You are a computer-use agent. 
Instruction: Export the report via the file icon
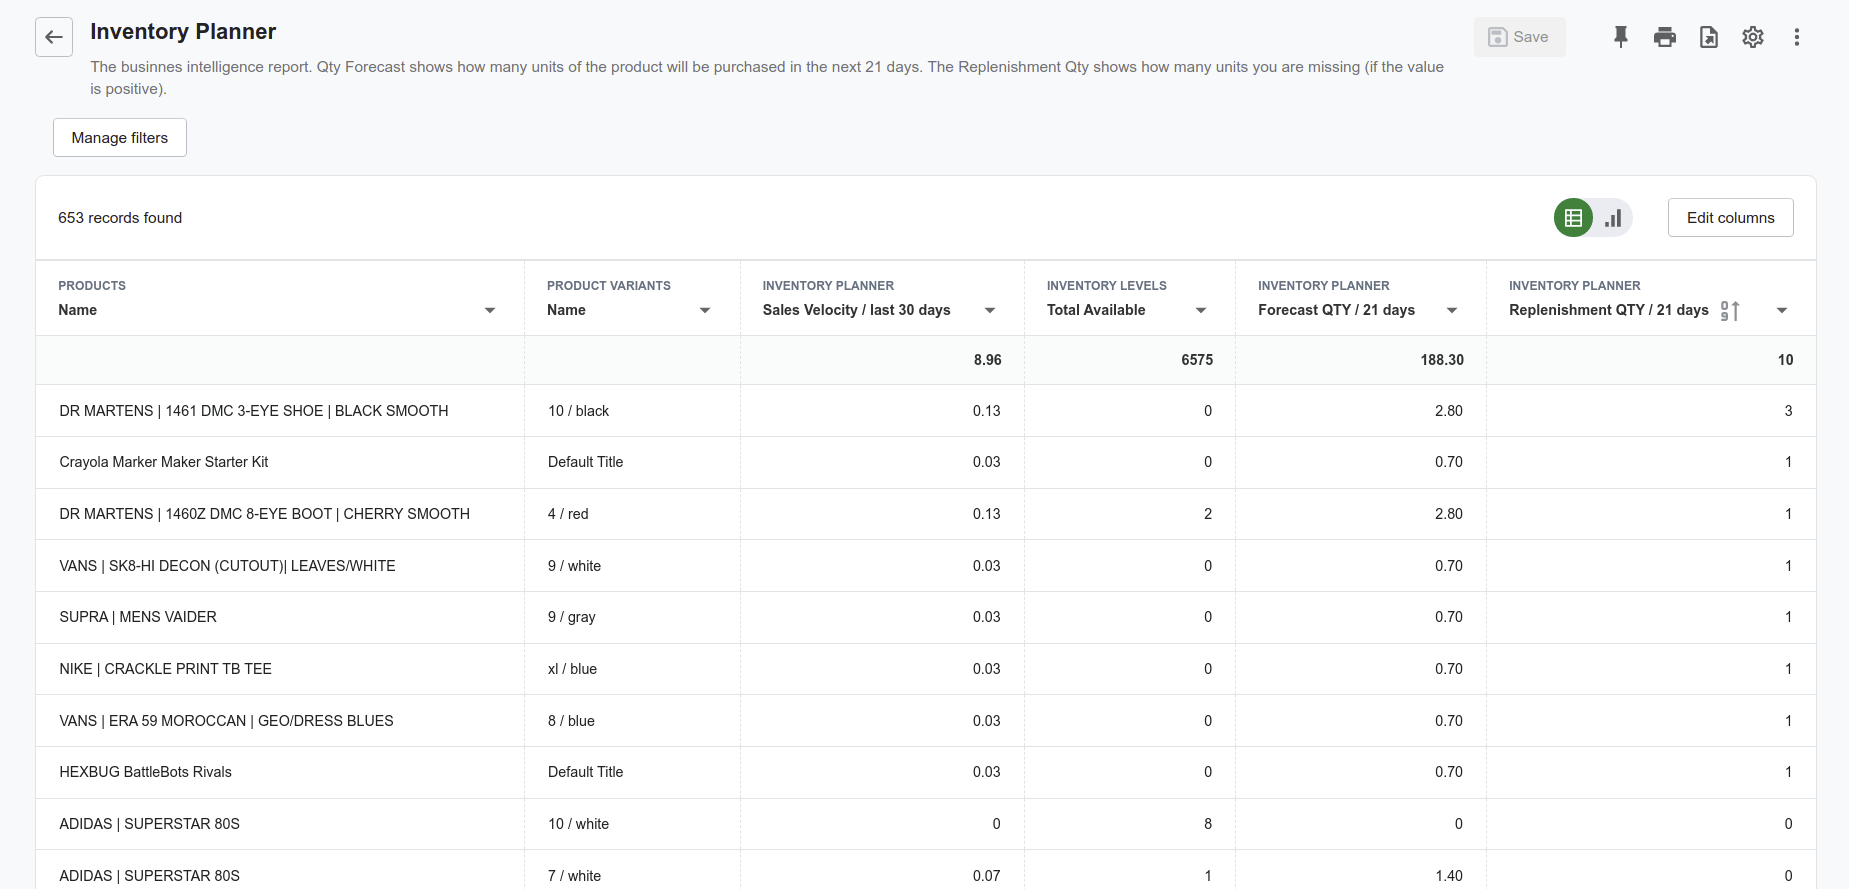click(x=1709, y=37)
